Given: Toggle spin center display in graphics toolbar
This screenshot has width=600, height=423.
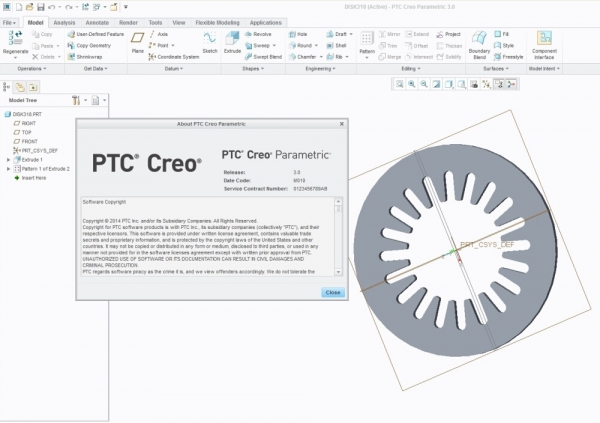Looking at the screenshot, I should click(x=512, y=84).
